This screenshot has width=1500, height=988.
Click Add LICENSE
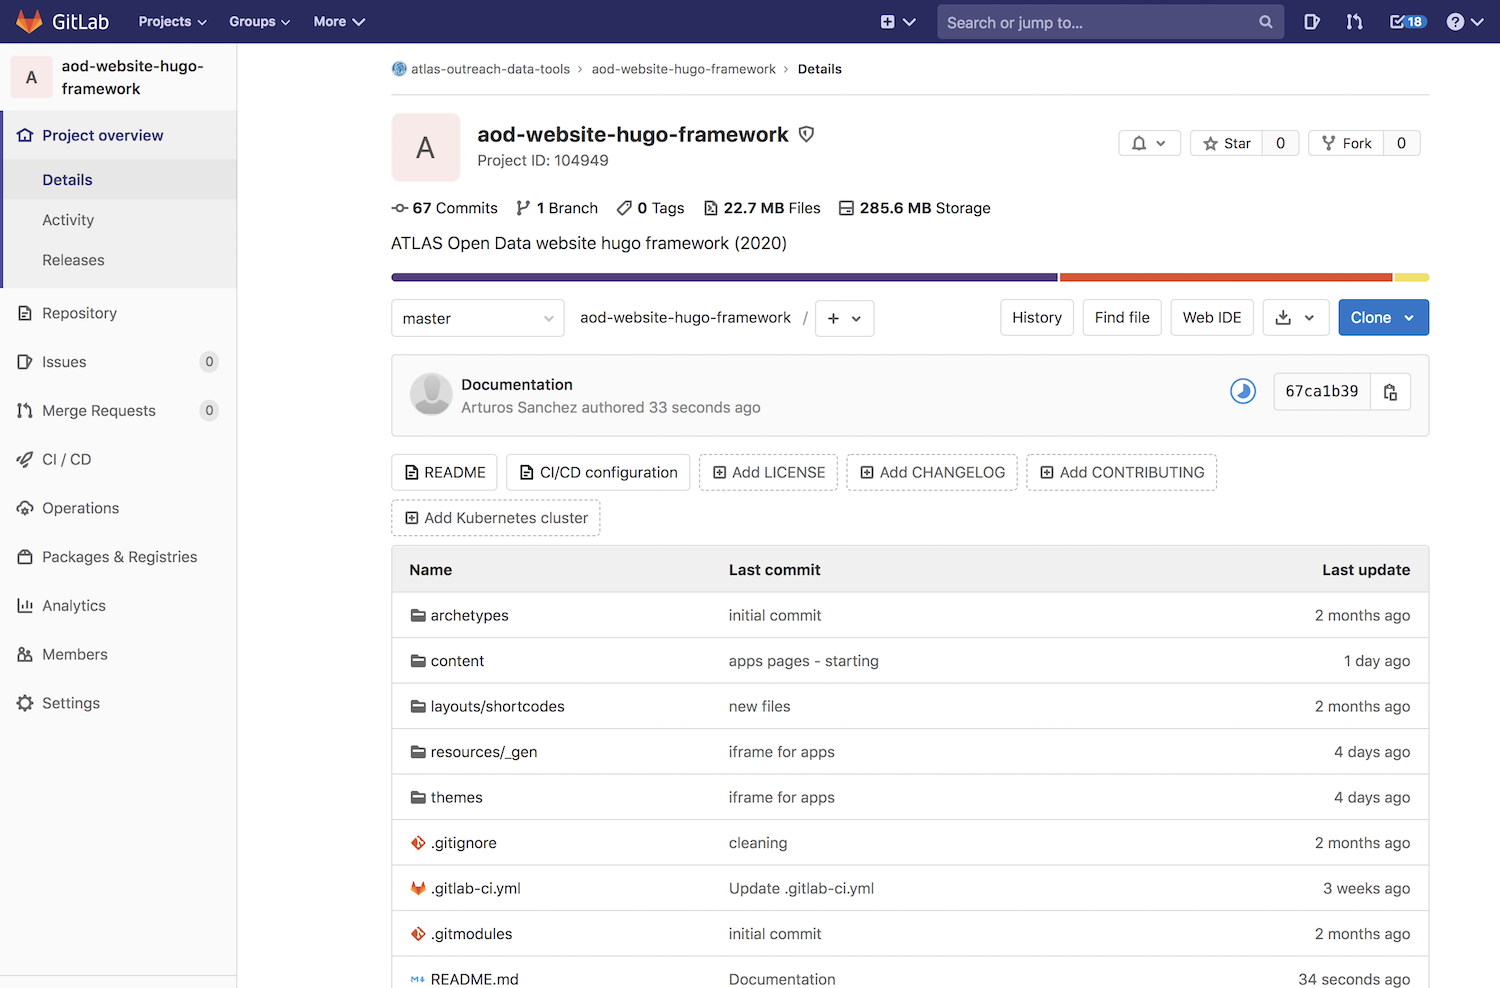769,472
